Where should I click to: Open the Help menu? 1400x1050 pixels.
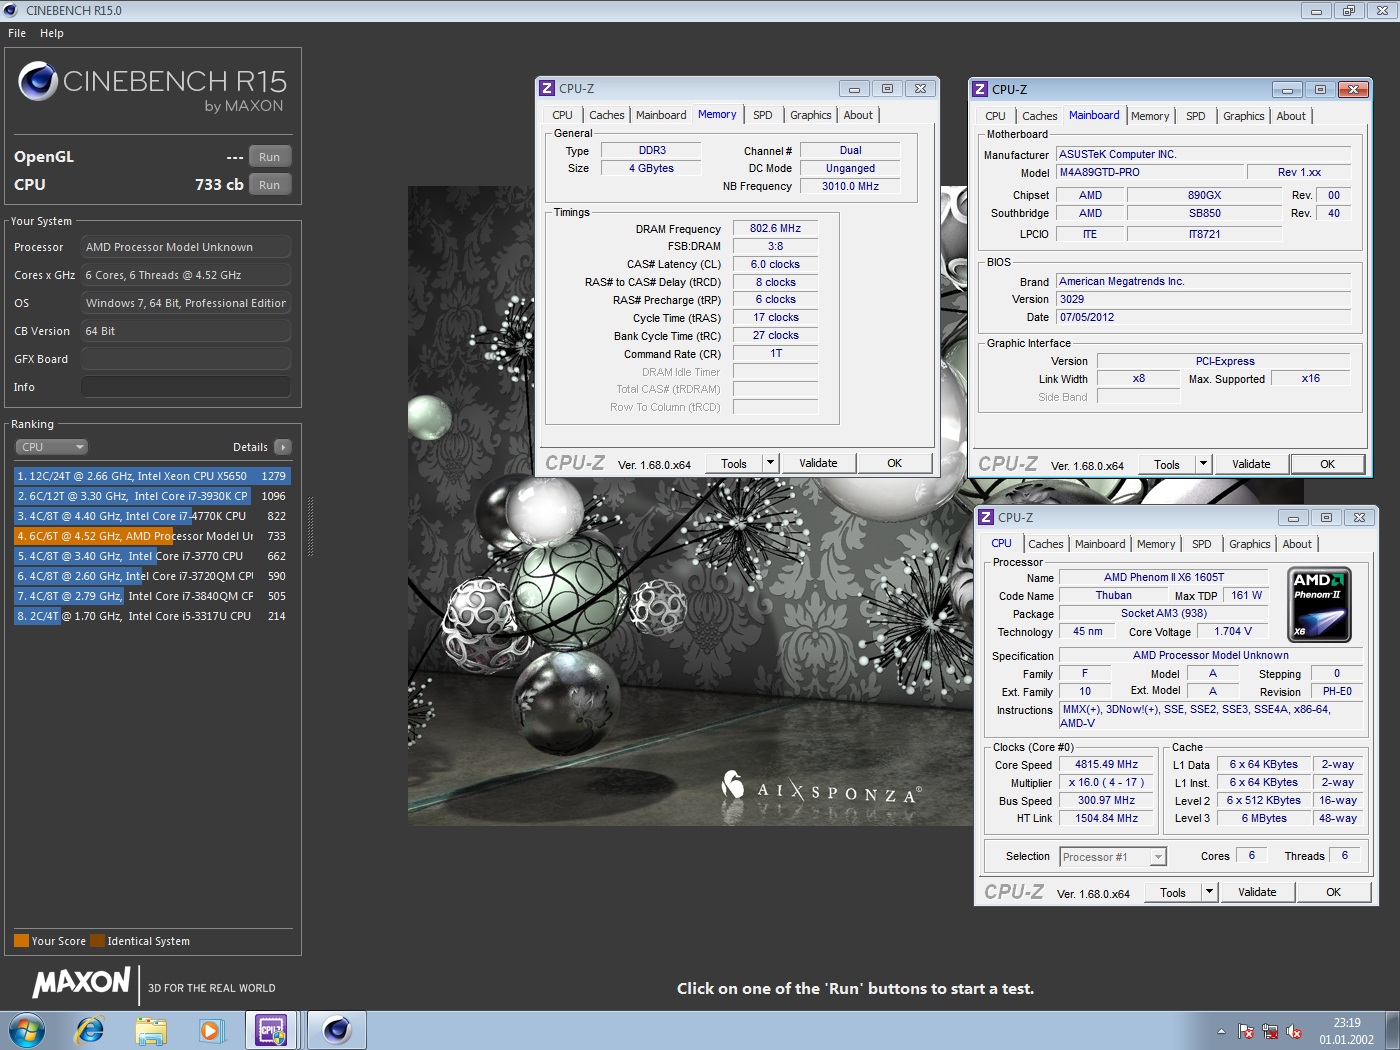(x=52, y=33)
